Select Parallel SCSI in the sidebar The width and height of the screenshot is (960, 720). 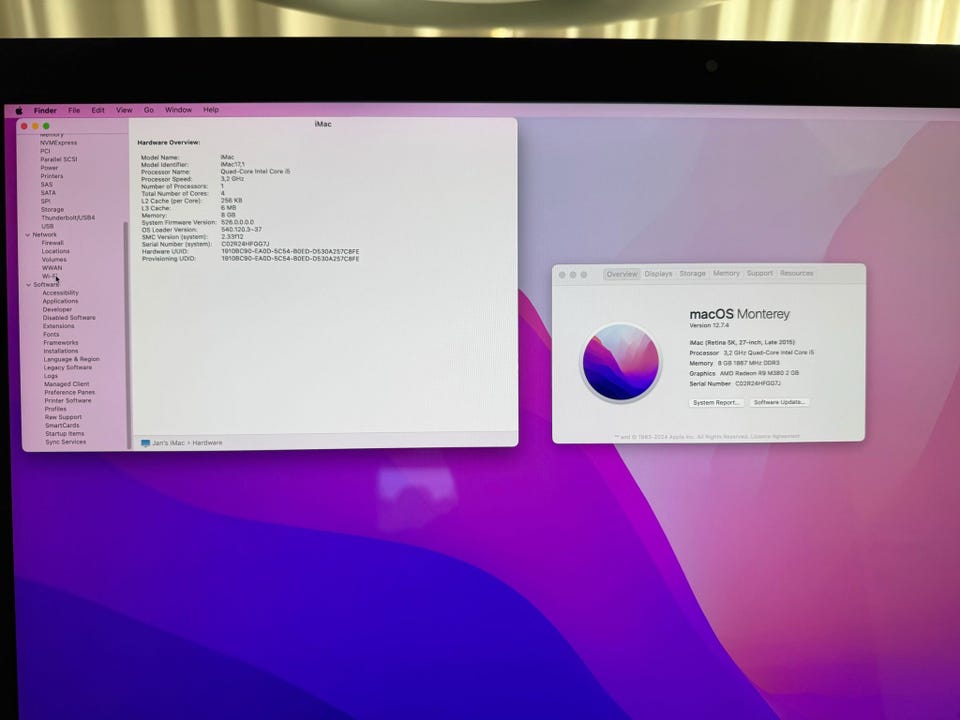(59, 159)
